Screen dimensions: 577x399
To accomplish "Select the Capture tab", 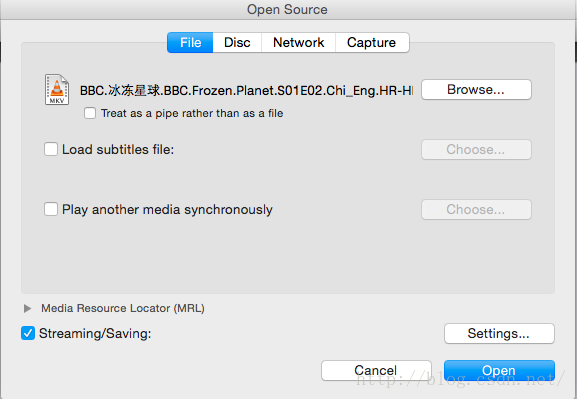I will pyautogui.click(x=372, y=42).
